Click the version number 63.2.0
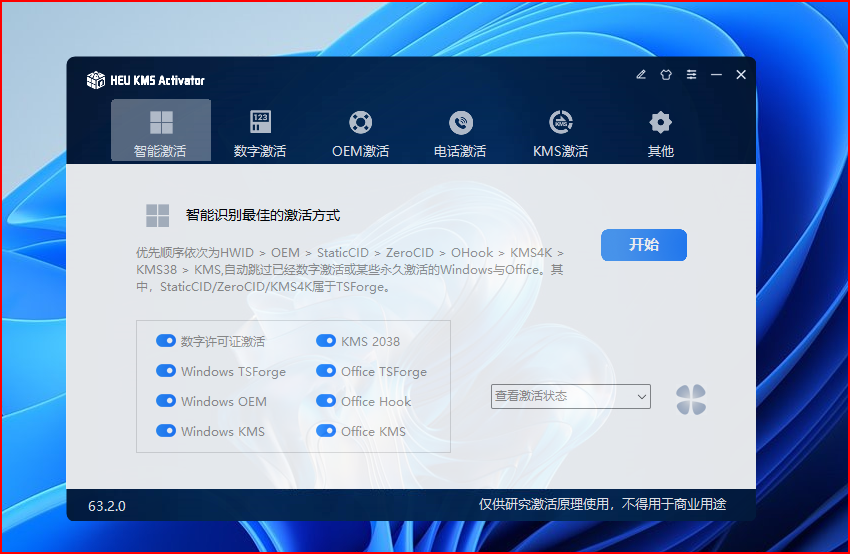 click(107, 506)
